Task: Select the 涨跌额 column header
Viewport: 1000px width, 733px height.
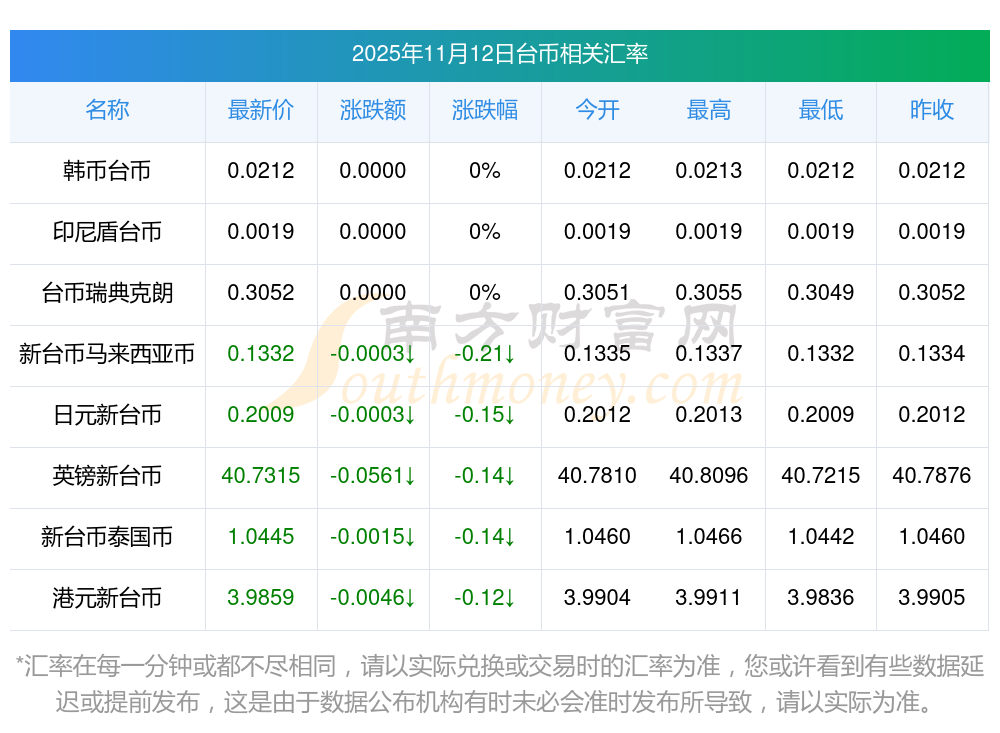Action: click(373, 111)
